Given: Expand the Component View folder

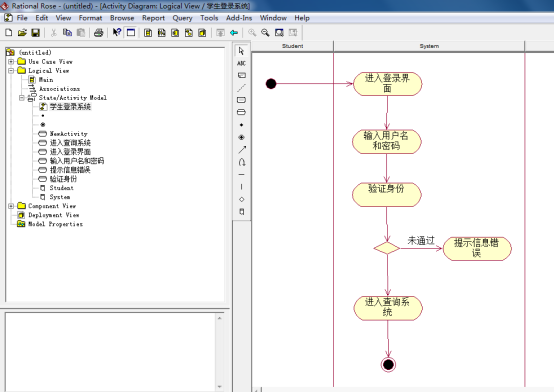Looking at the screenshot, I should [x=11, y=206].
